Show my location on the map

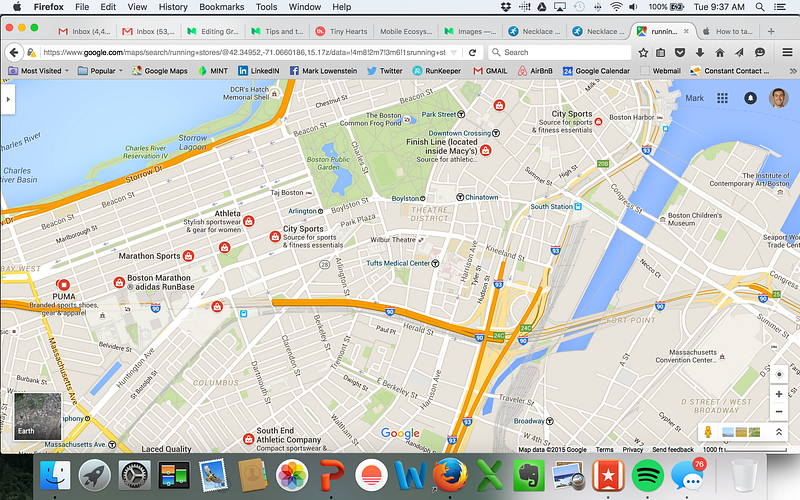click(779, 374)
